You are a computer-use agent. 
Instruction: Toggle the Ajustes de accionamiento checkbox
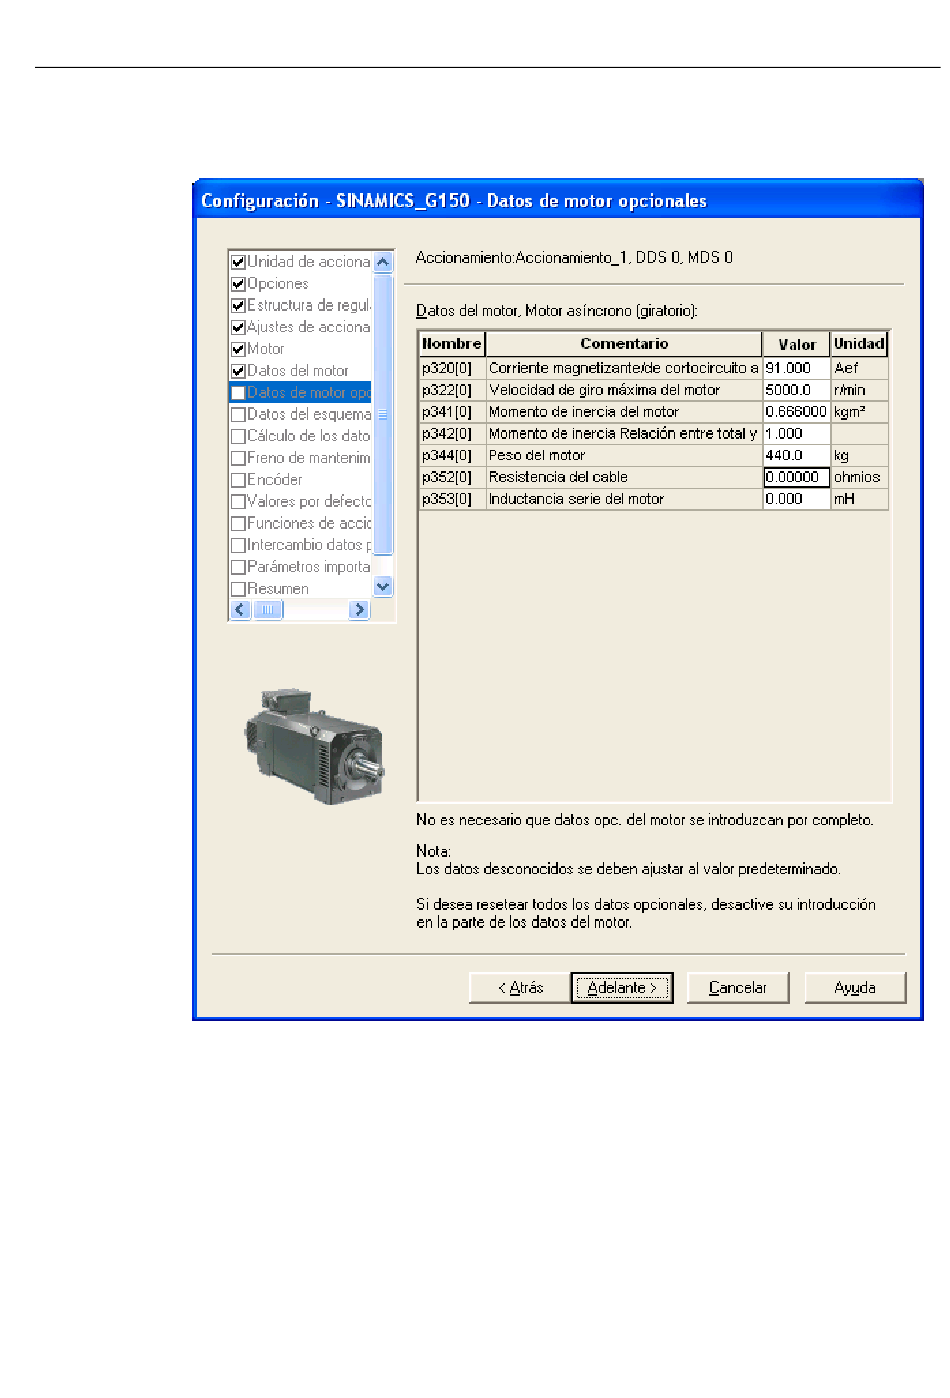point(238,327)
